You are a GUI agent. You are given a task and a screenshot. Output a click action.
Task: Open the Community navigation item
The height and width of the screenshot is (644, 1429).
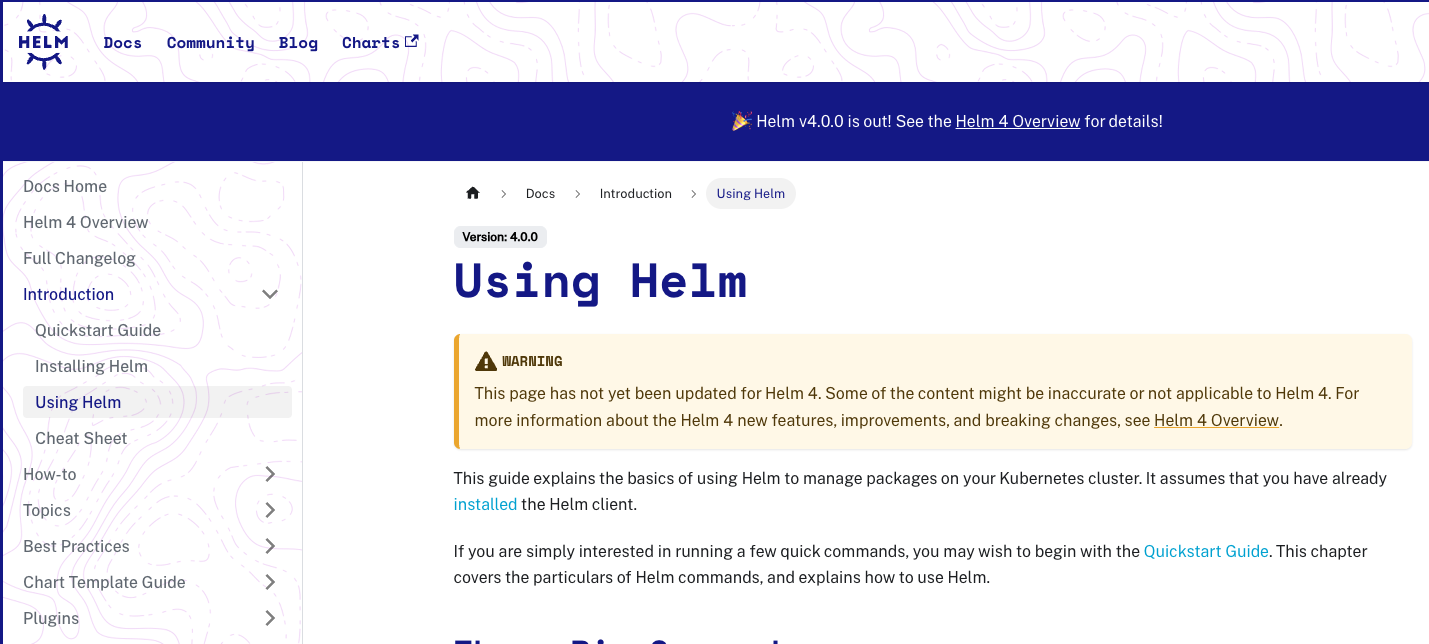[x=211, y=43]
